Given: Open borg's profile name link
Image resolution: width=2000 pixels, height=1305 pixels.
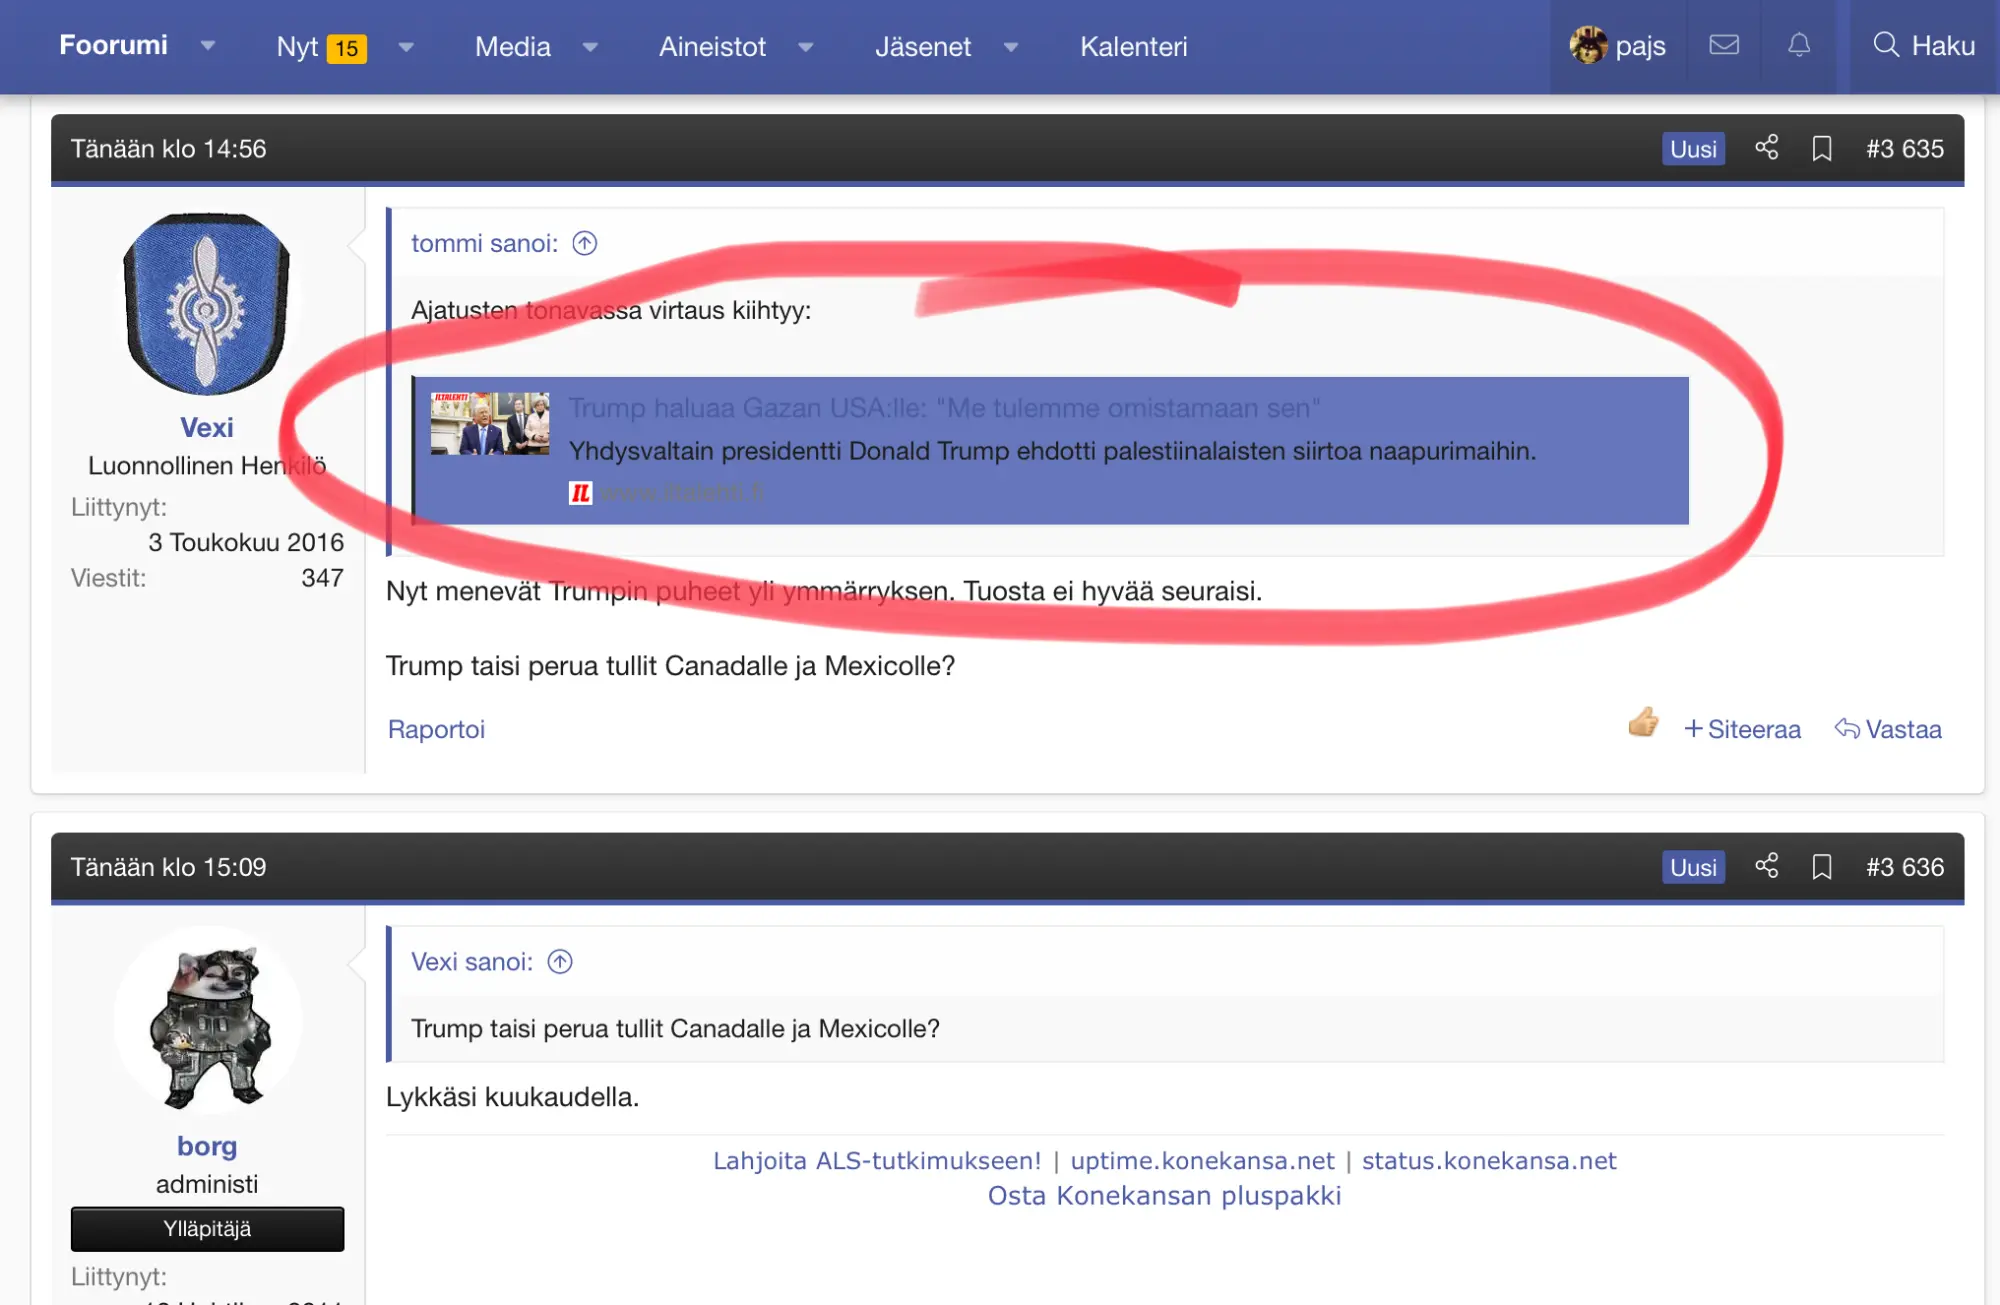Looking at the screenshot, I should point(207,1146).
